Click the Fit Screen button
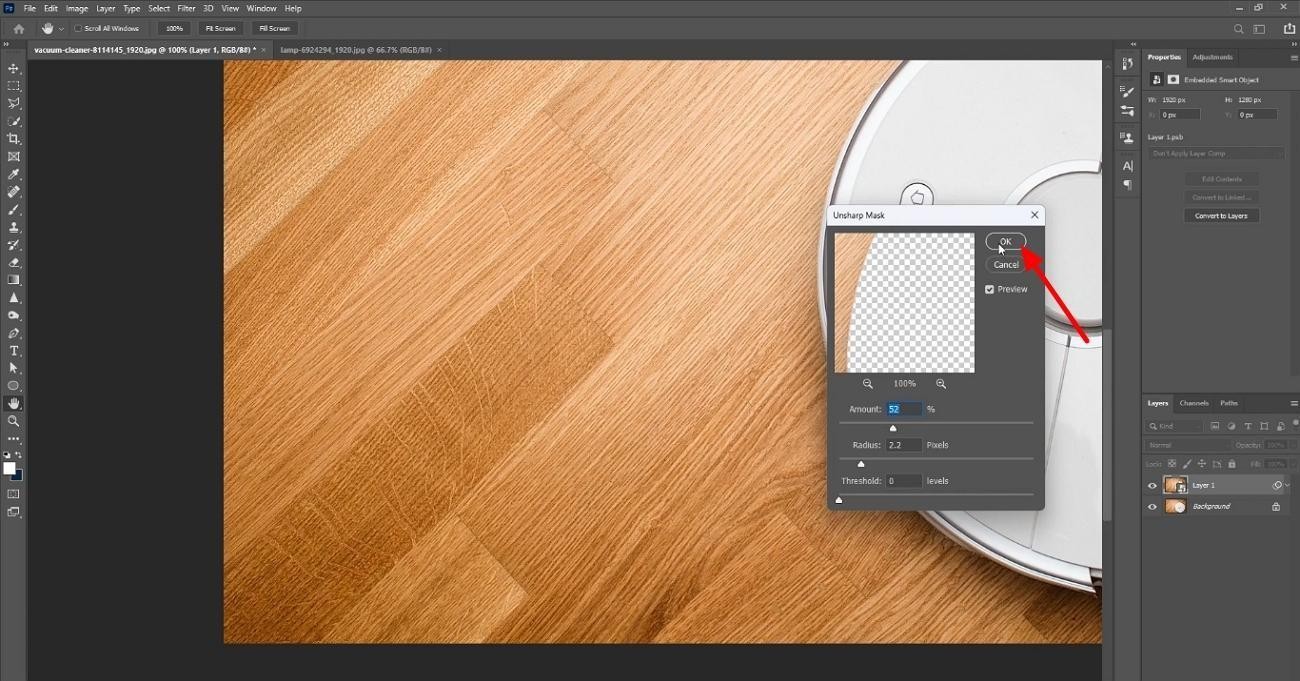Viewport: 1300px width, 681px height. click(x=221, y=29)
